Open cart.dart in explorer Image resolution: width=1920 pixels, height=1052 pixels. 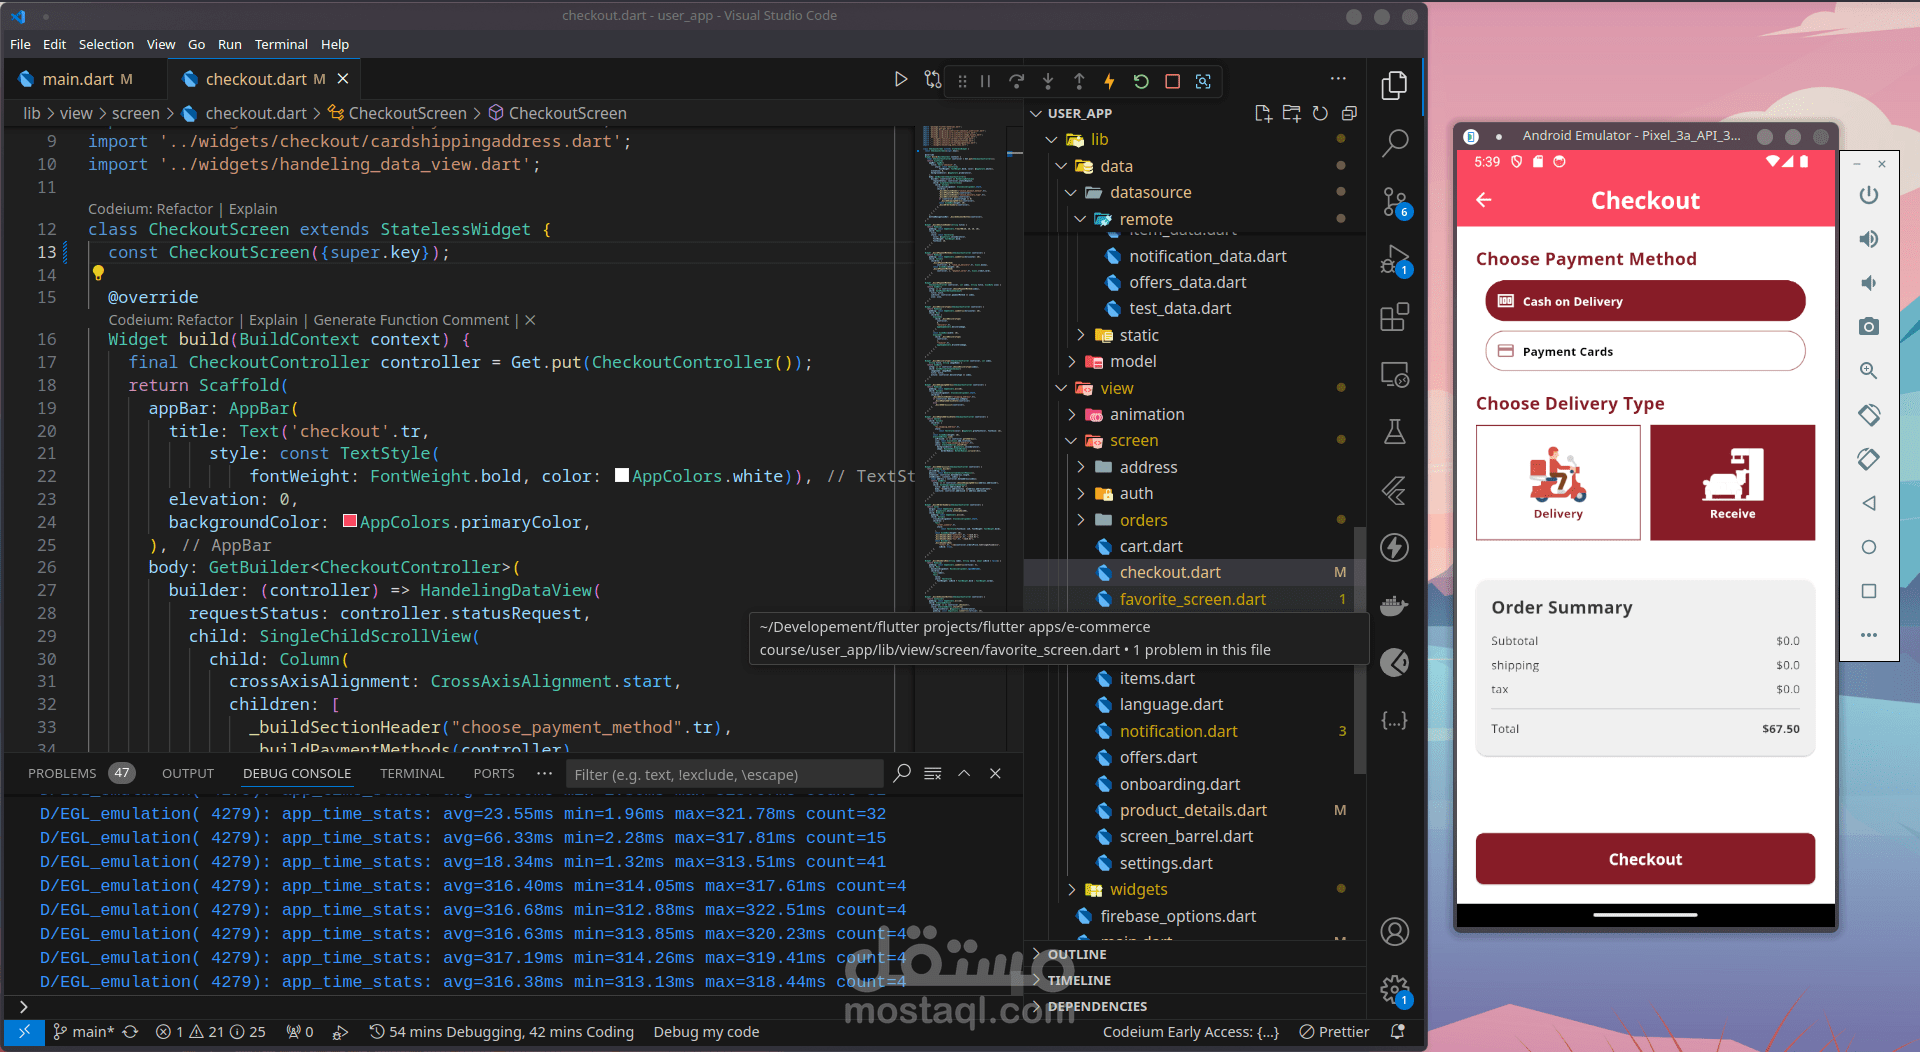click(x=1150, y=546)
